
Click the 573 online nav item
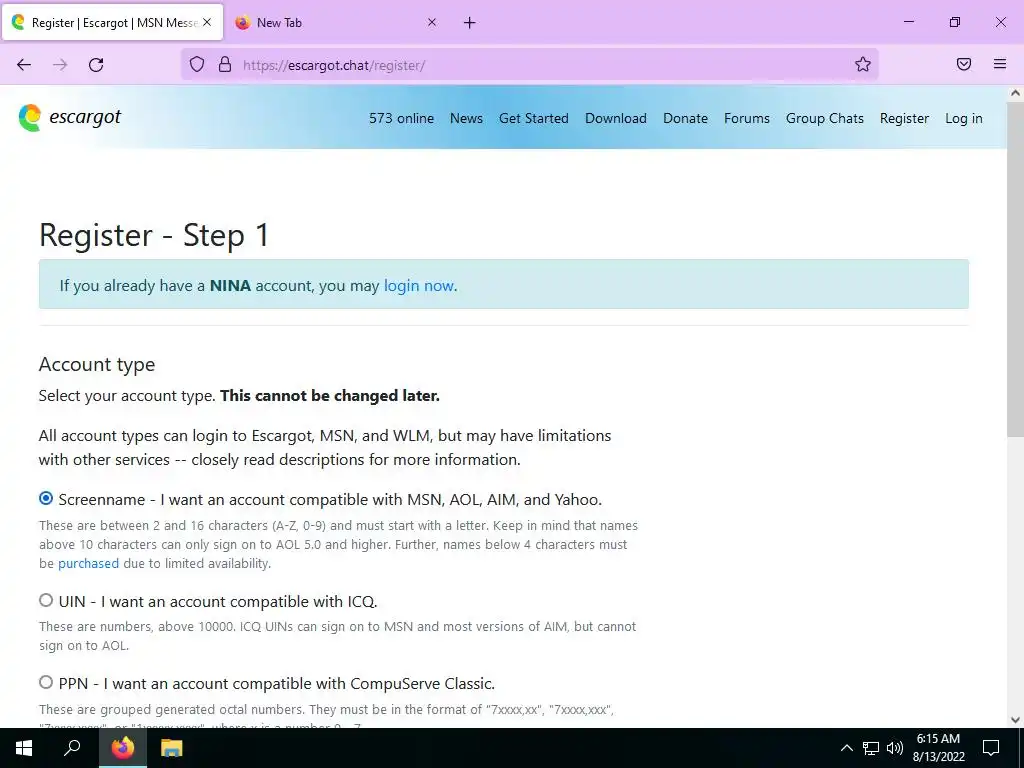[x=402, y=118]
